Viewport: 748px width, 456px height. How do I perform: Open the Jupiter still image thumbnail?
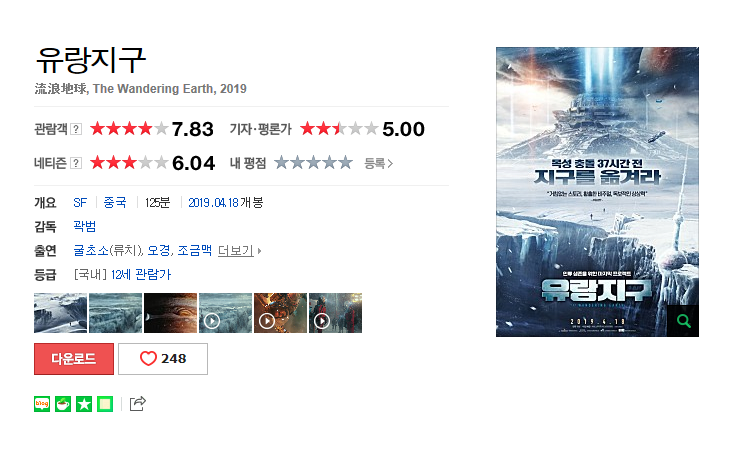click(x=170, y=313)
